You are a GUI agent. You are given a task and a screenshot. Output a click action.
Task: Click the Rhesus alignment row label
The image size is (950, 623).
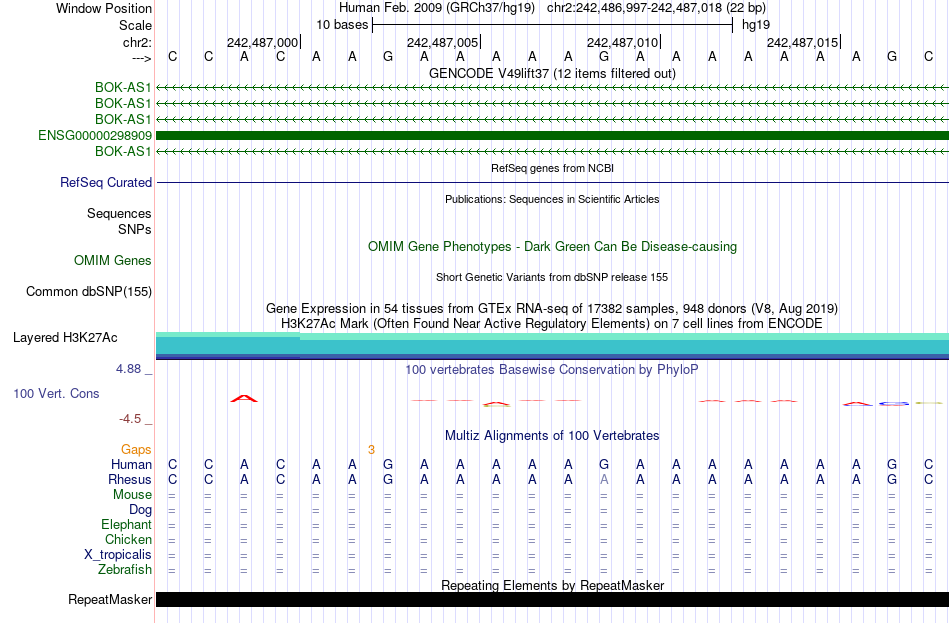[x=130, y=480]
